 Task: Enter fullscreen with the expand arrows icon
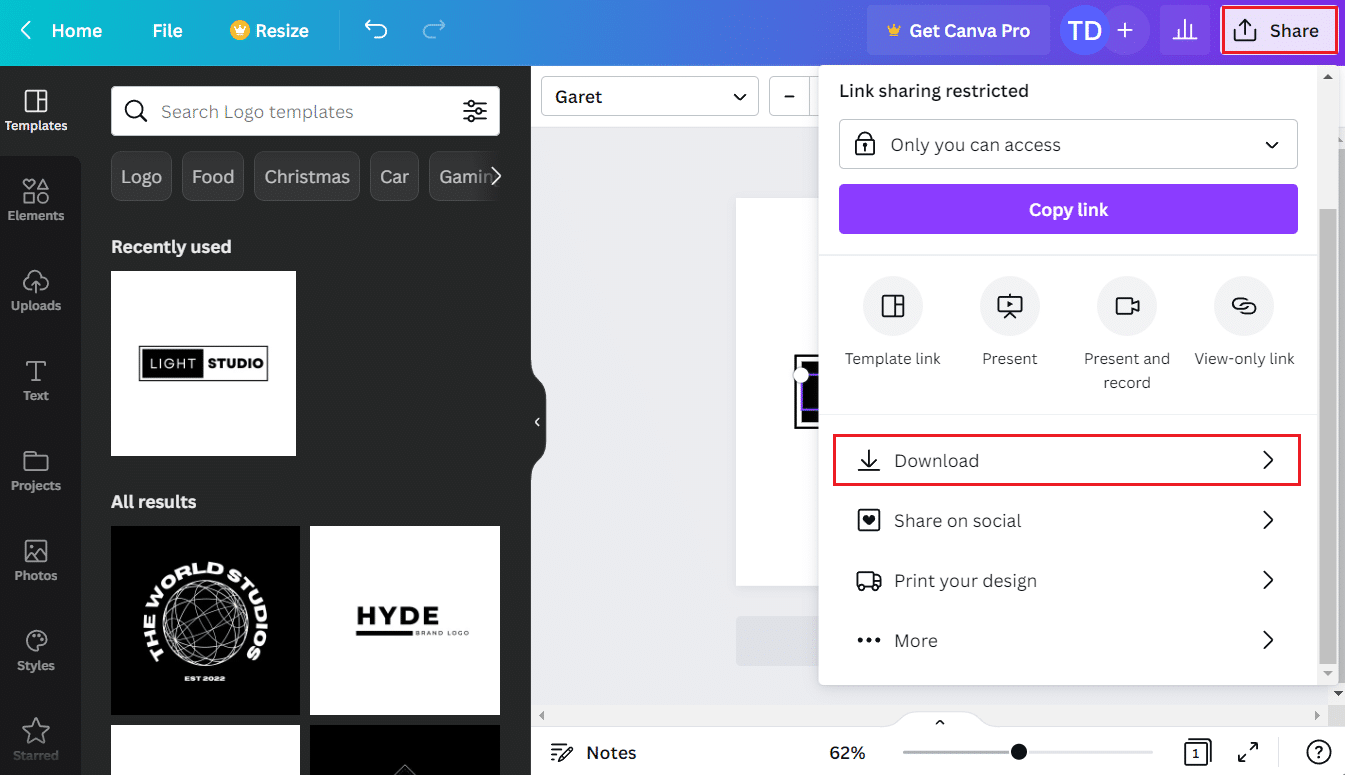click(1248, 752)
